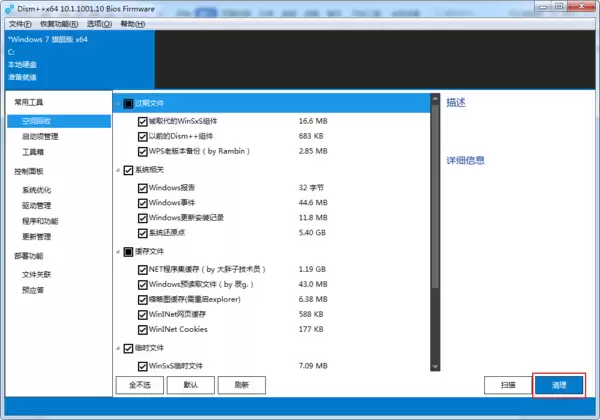
Task: Uncheck WinINet网页缓存
Action: tap(142, 315)
